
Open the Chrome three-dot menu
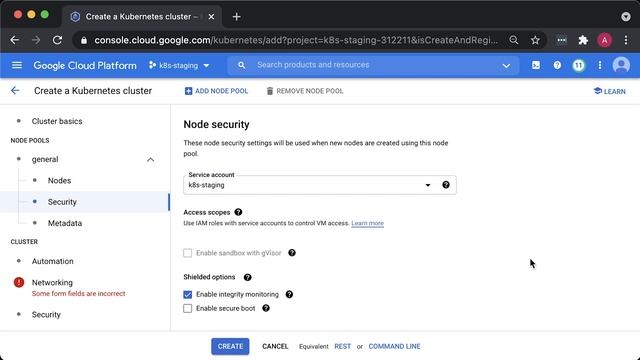626,40
